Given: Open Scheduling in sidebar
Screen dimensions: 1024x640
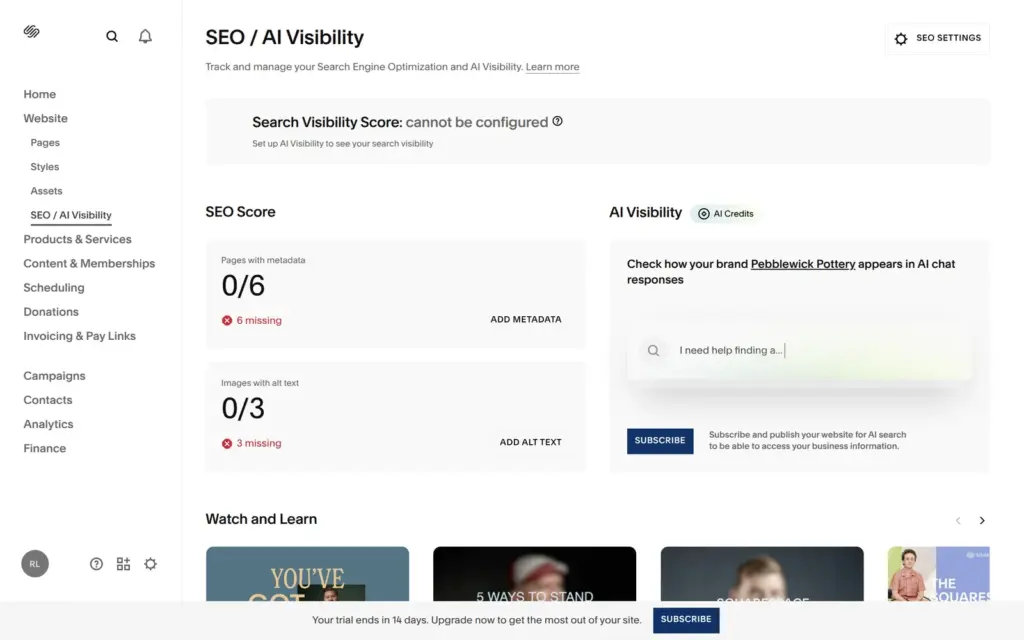Looking at the screenshot, I should point(54,287).
